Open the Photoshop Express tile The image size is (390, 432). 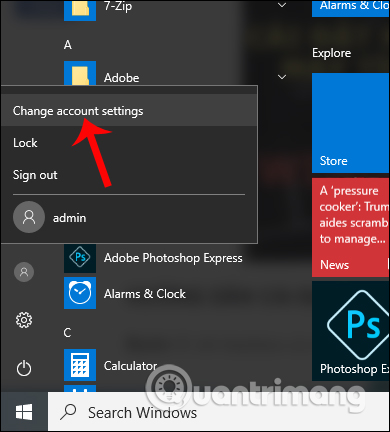point(350,331)
